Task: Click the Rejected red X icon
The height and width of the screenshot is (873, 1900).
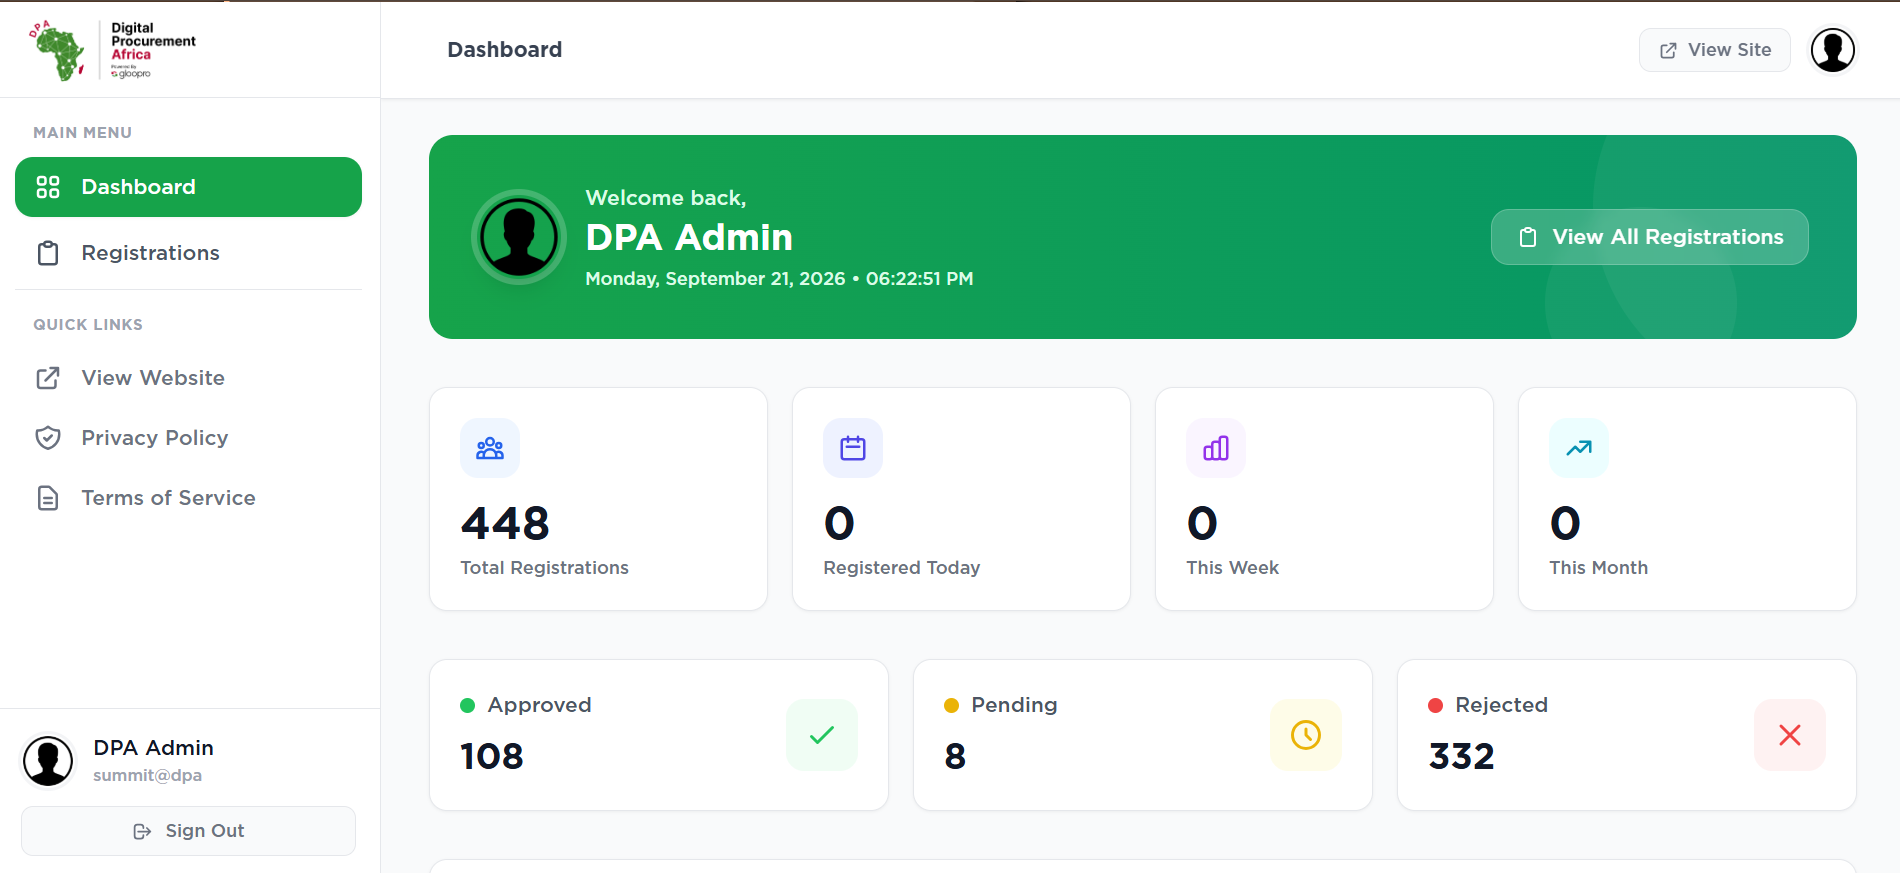Action: [1790, 735]
